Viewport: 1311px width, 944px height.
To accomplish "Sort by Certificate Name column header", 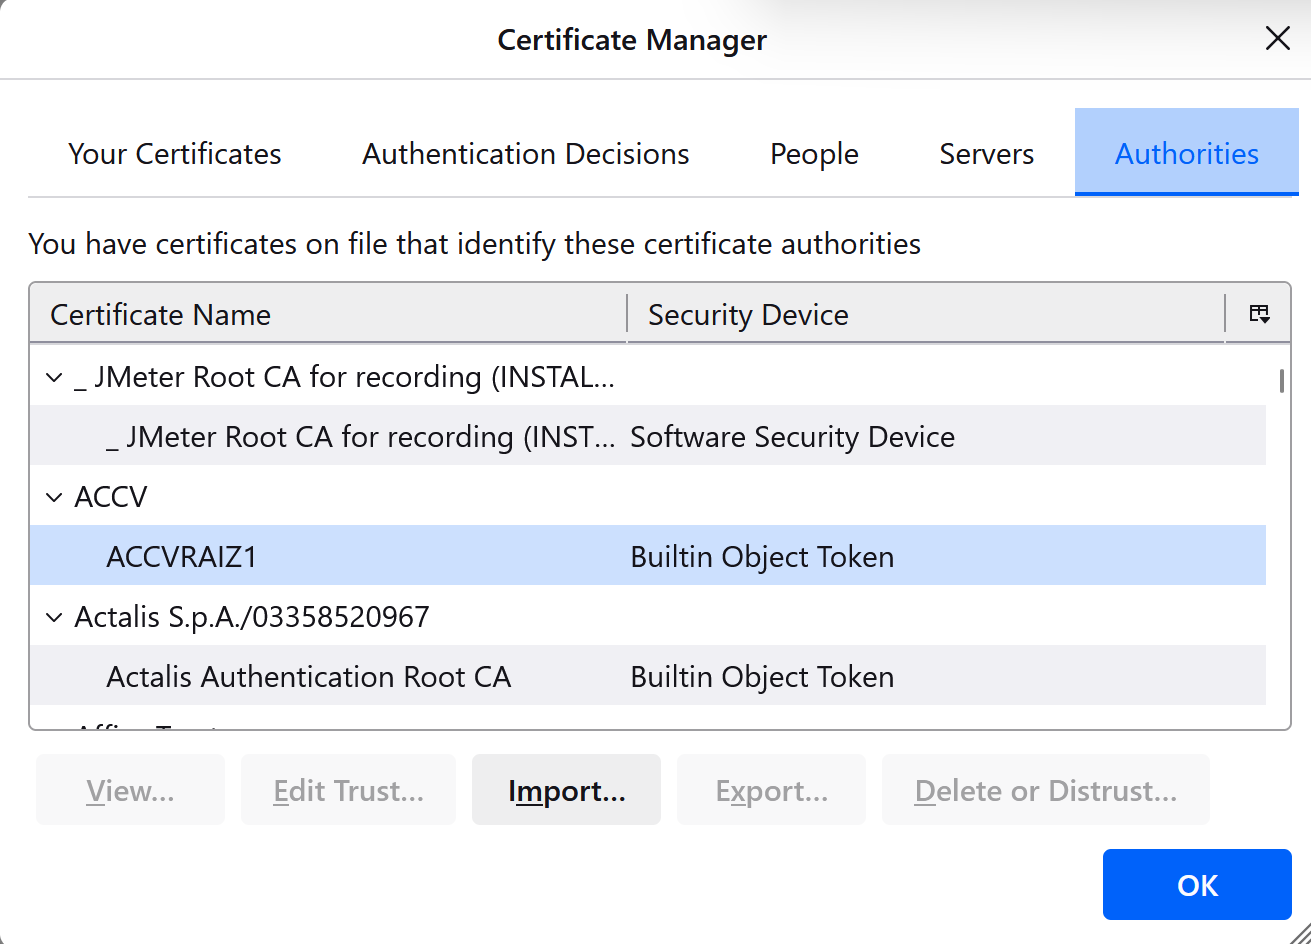I will [328, 314].
